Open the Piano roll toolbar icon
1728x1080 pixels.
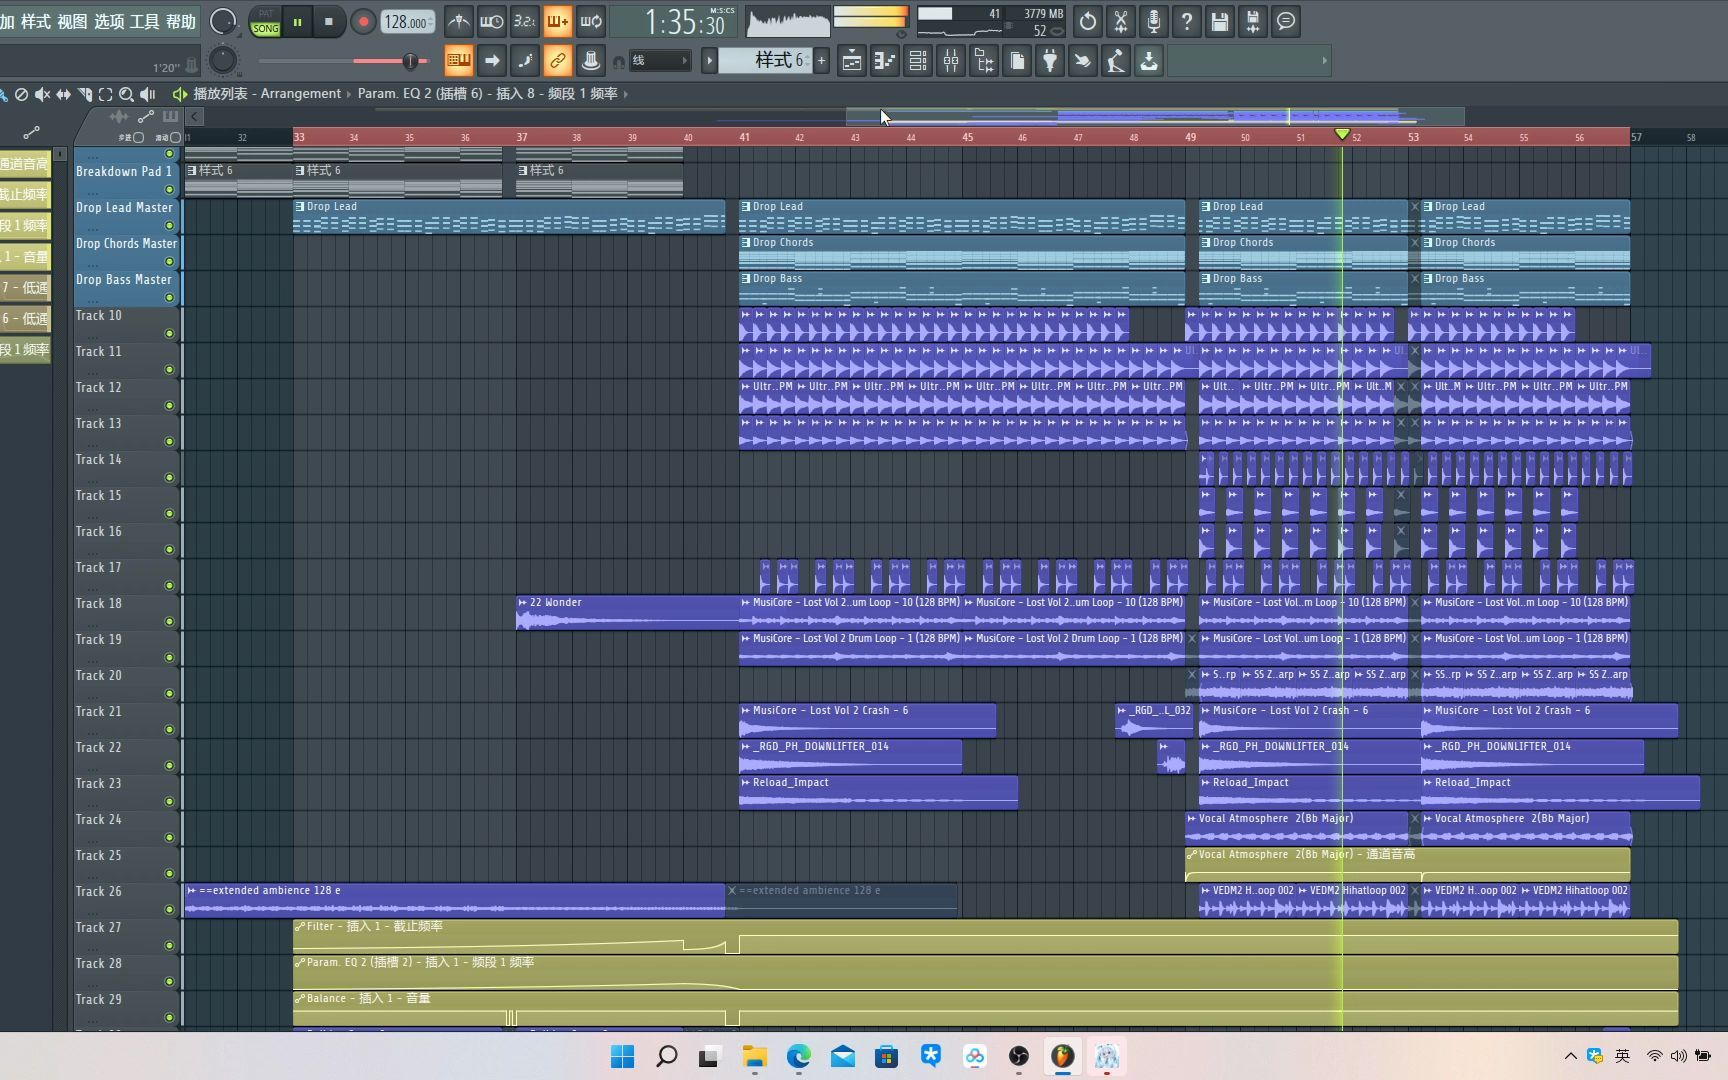(883, 60)
